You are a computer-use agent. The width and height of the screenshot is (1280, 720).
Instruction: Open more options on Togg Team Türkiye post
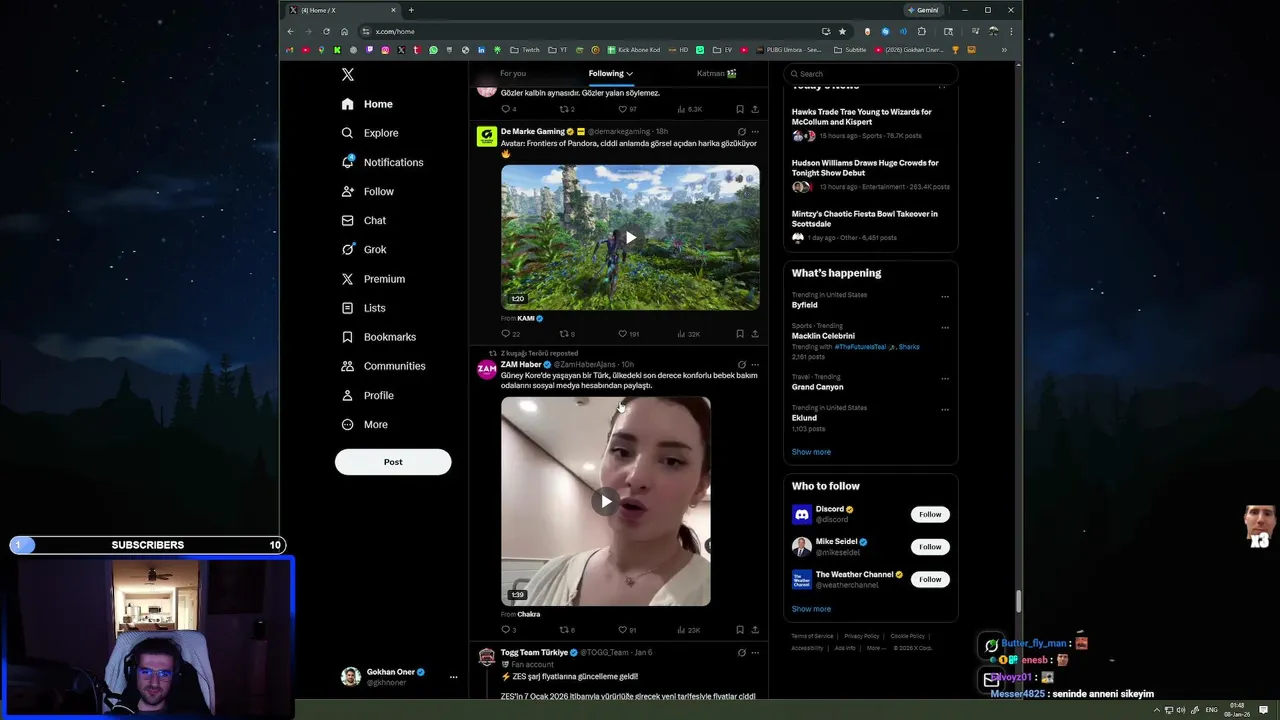pos(755,653)
